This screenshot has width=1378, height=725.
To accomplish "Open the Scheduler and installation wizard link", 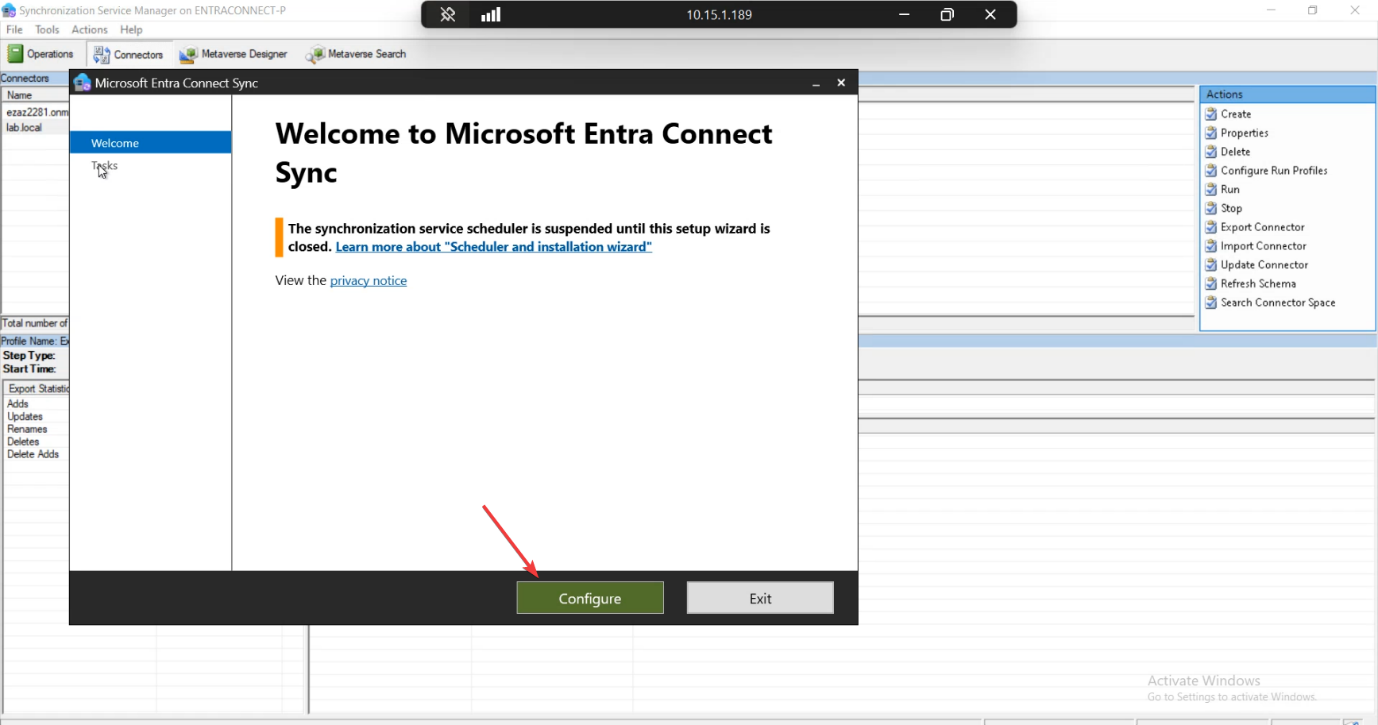I will [494, 247].
